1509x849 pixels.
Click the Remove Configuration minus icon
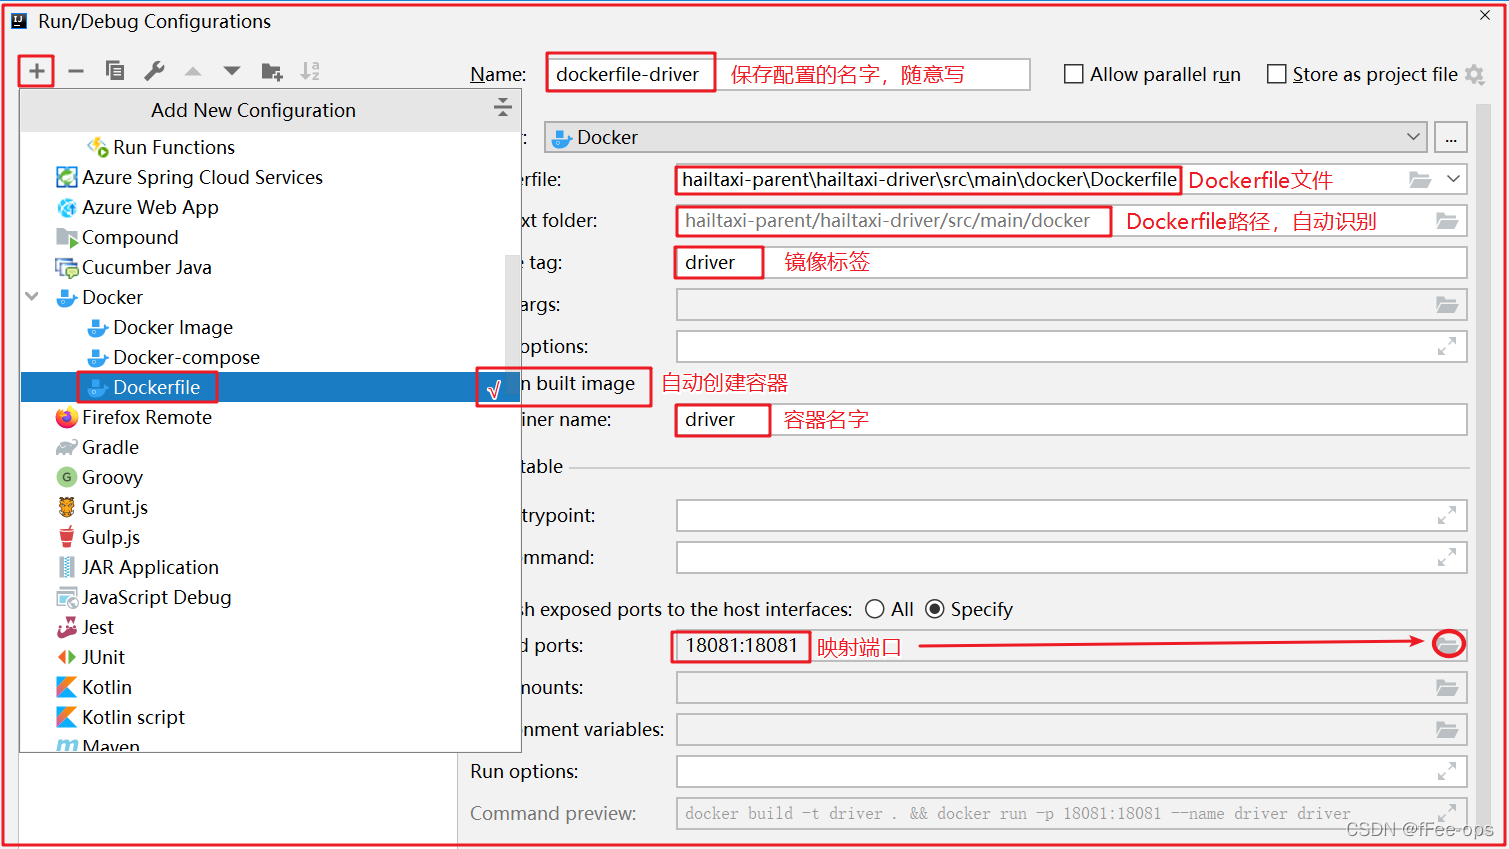click(x=76, y=71)
